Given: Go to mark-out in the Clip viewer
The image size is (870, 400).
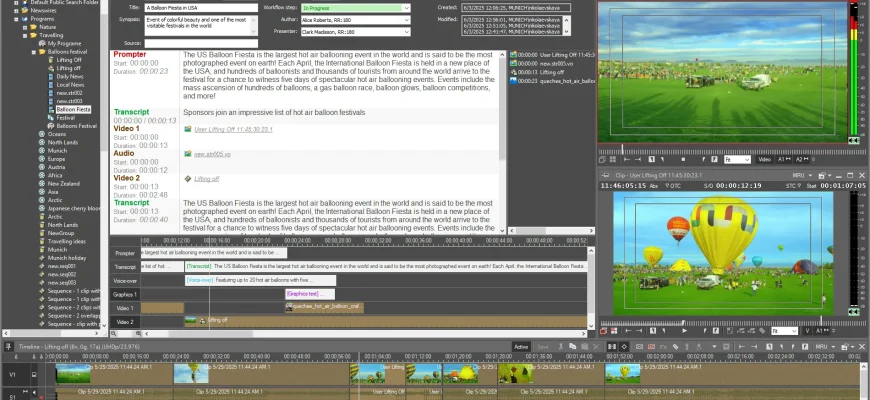Looking at the screenshot, I should click(639, 331).
